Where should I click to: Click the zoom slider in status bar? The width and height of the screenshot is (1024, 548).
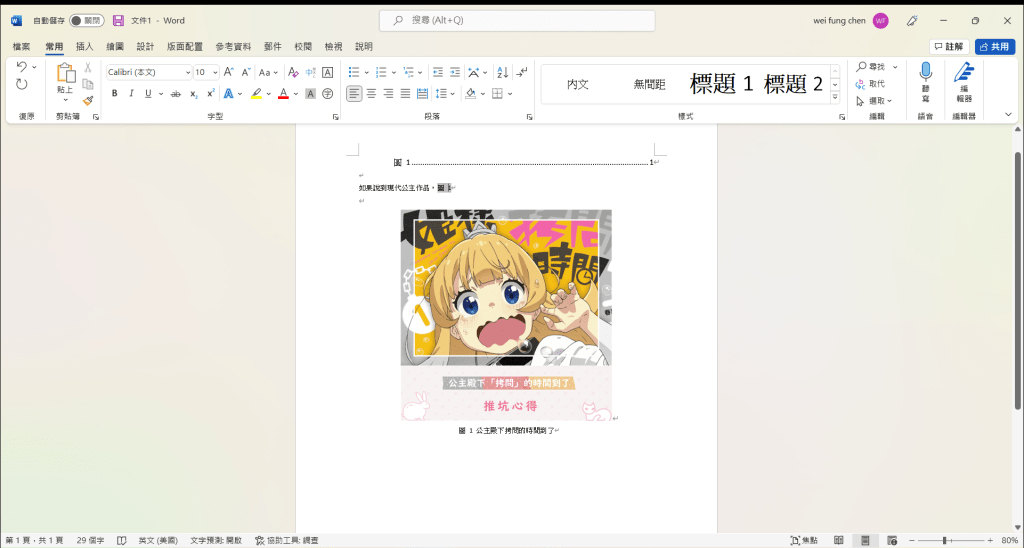[x=953, y=540]
